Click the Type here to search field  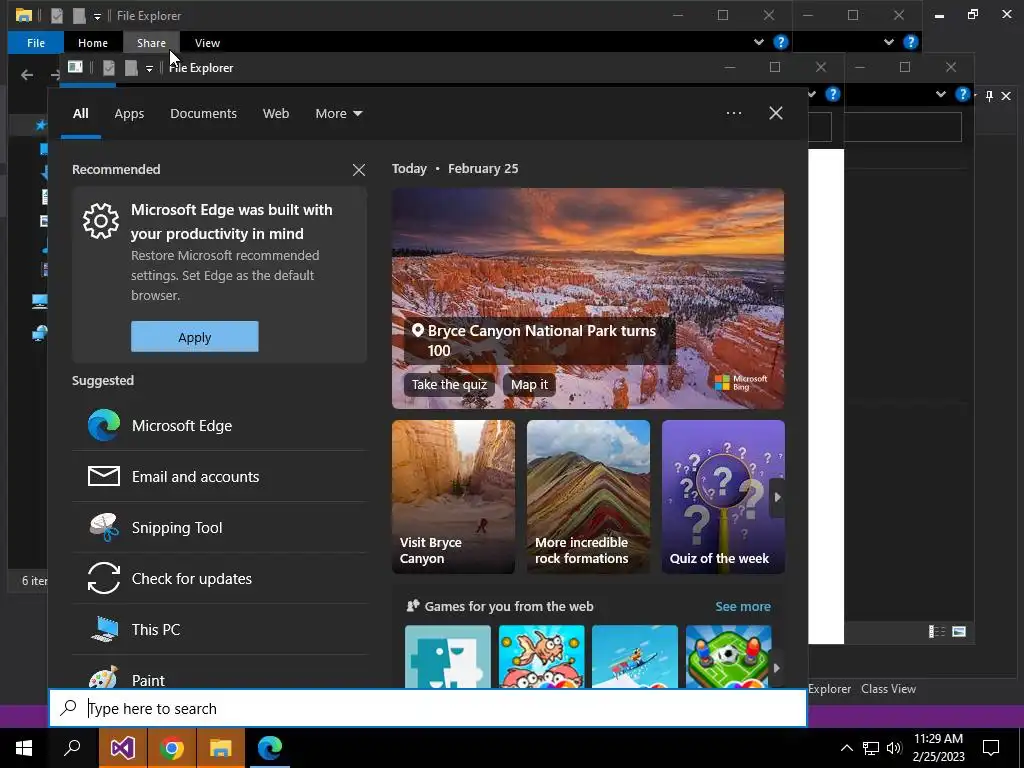(x=428, y=709)
